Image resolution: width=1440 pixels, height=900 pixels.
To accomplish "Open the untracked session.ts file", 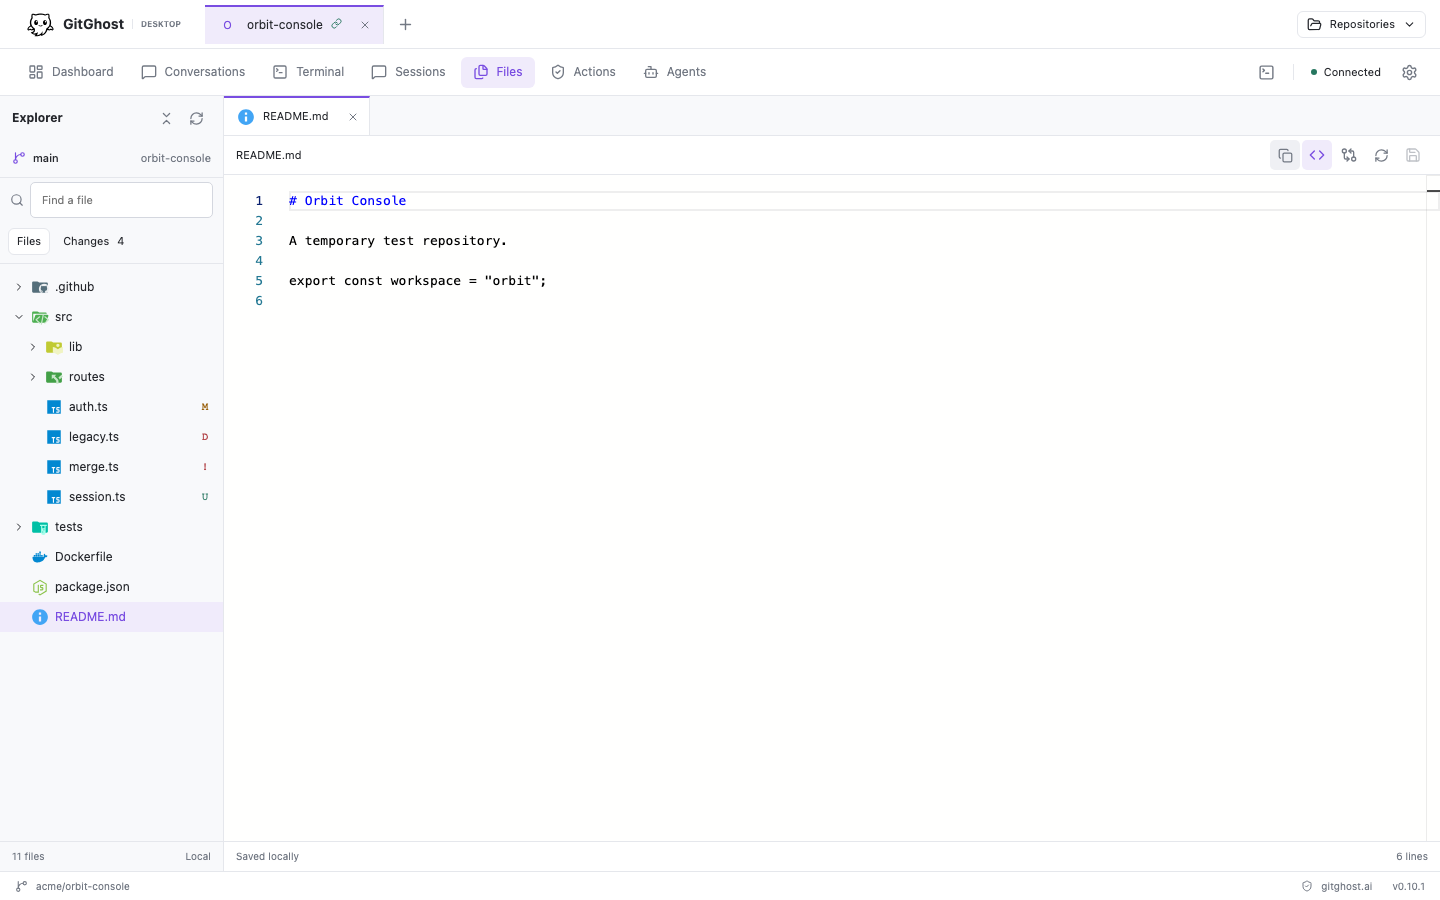I will click(x=112, y=497).
